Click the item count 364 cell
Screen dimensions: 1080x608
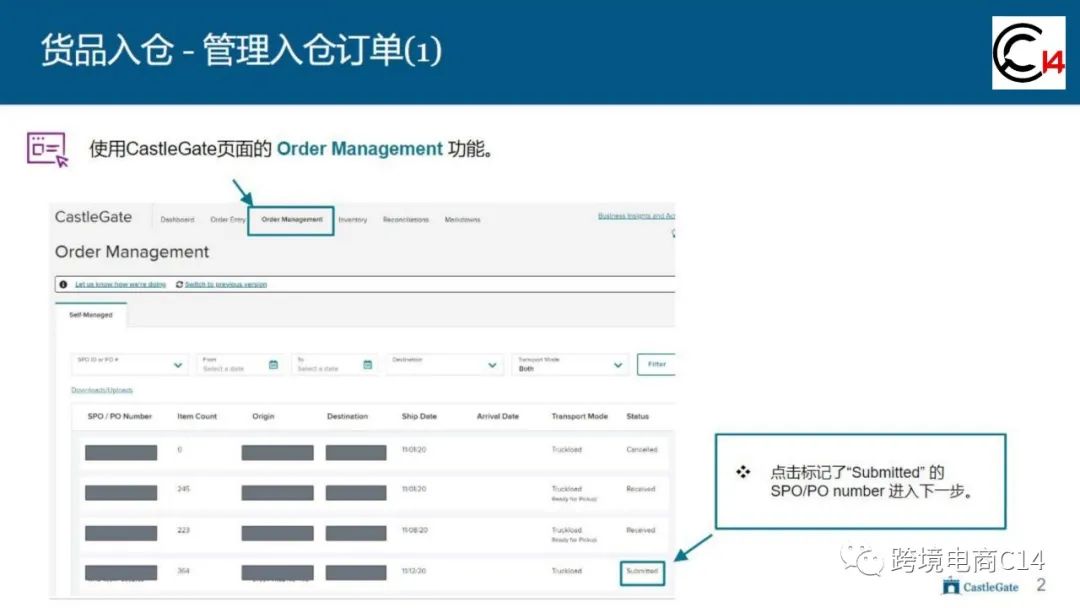tap(183, 571)
